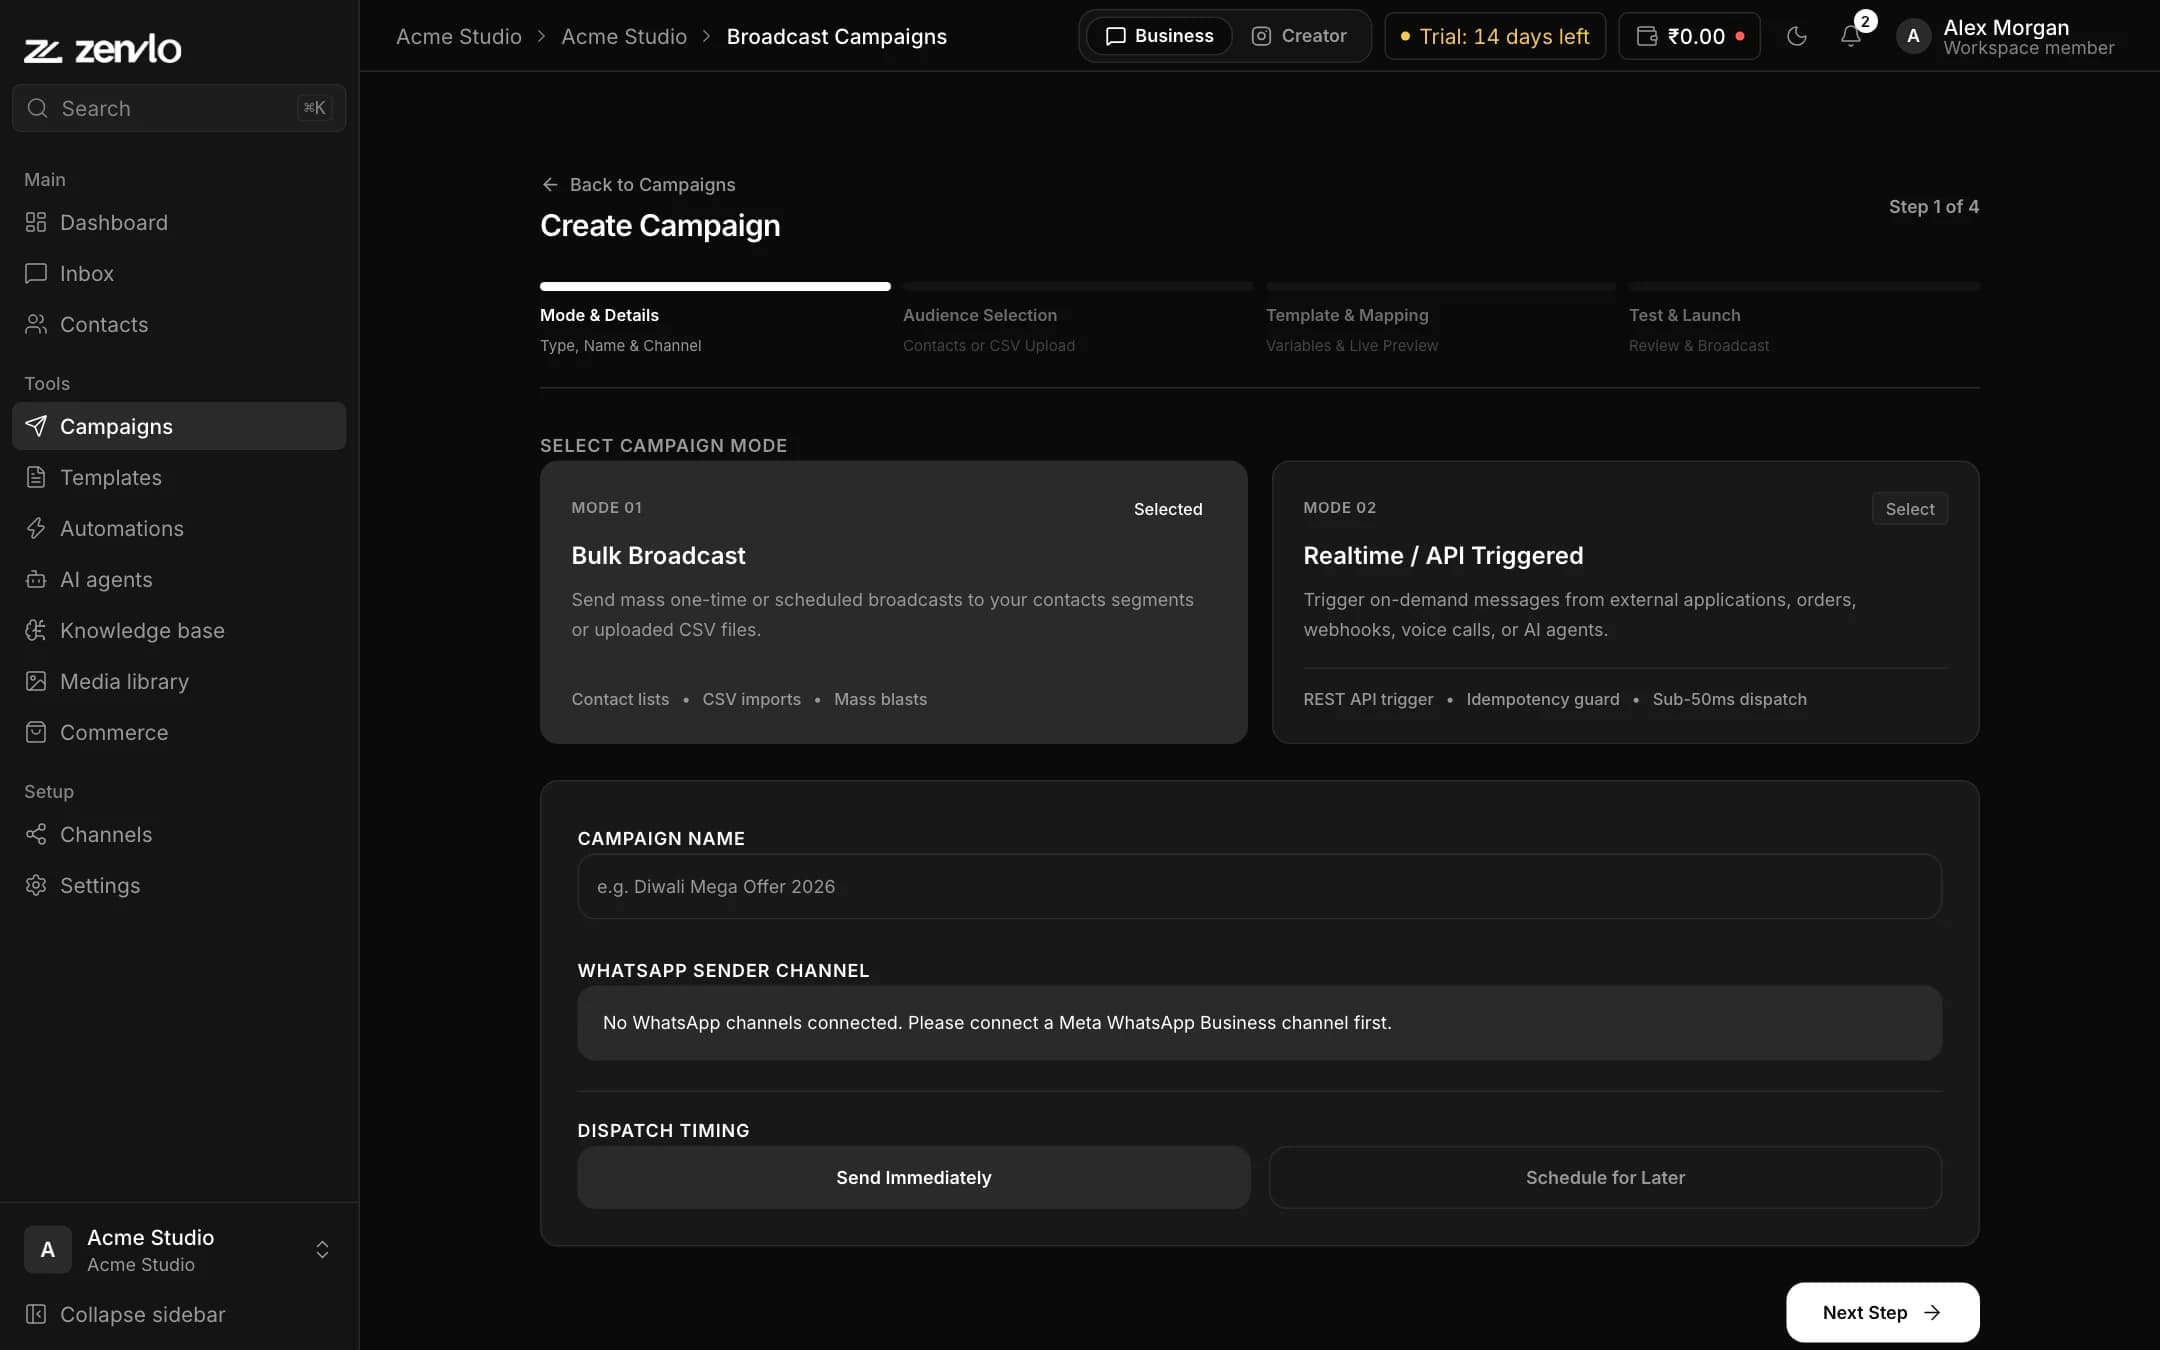Open Media library
This screenshot has height=1350, width=2160.
(179, 681)
